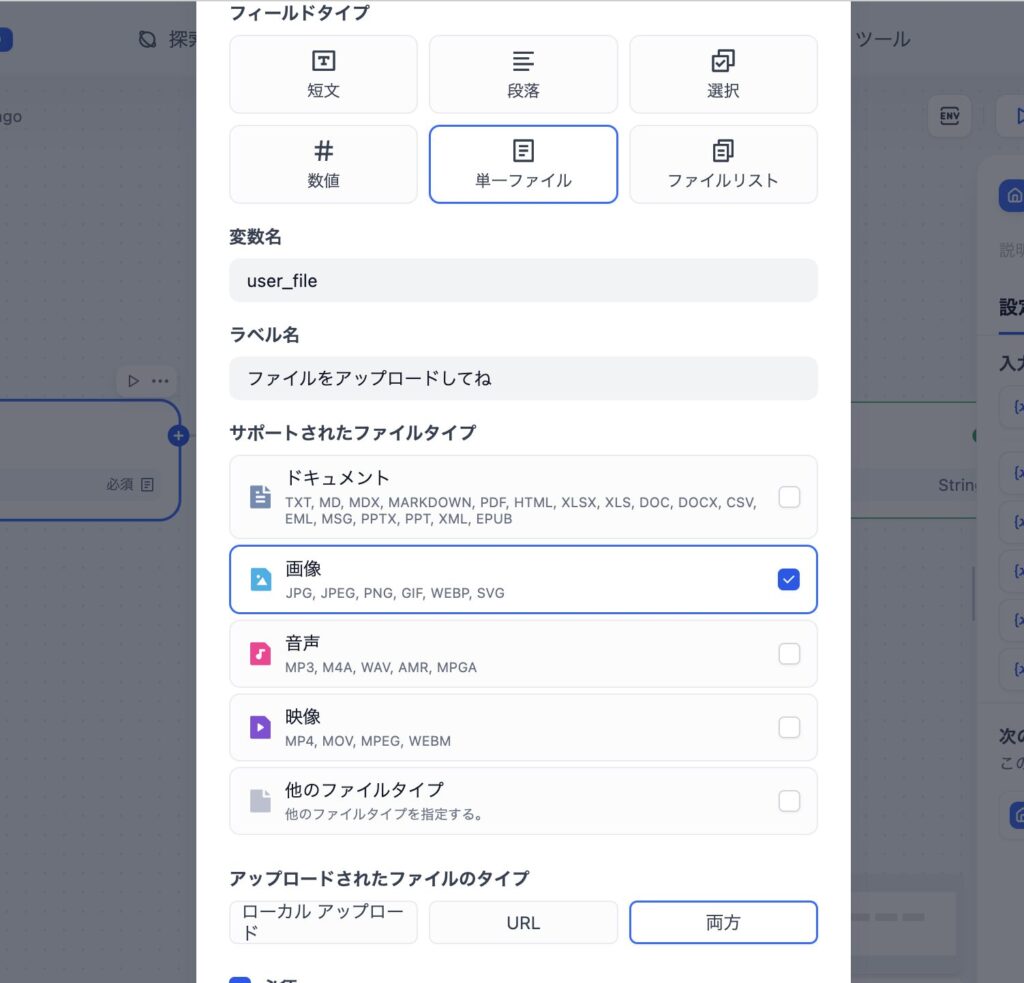Choose the 段落 paragraph field type
1024x983 pixels.
pos(523,74)
